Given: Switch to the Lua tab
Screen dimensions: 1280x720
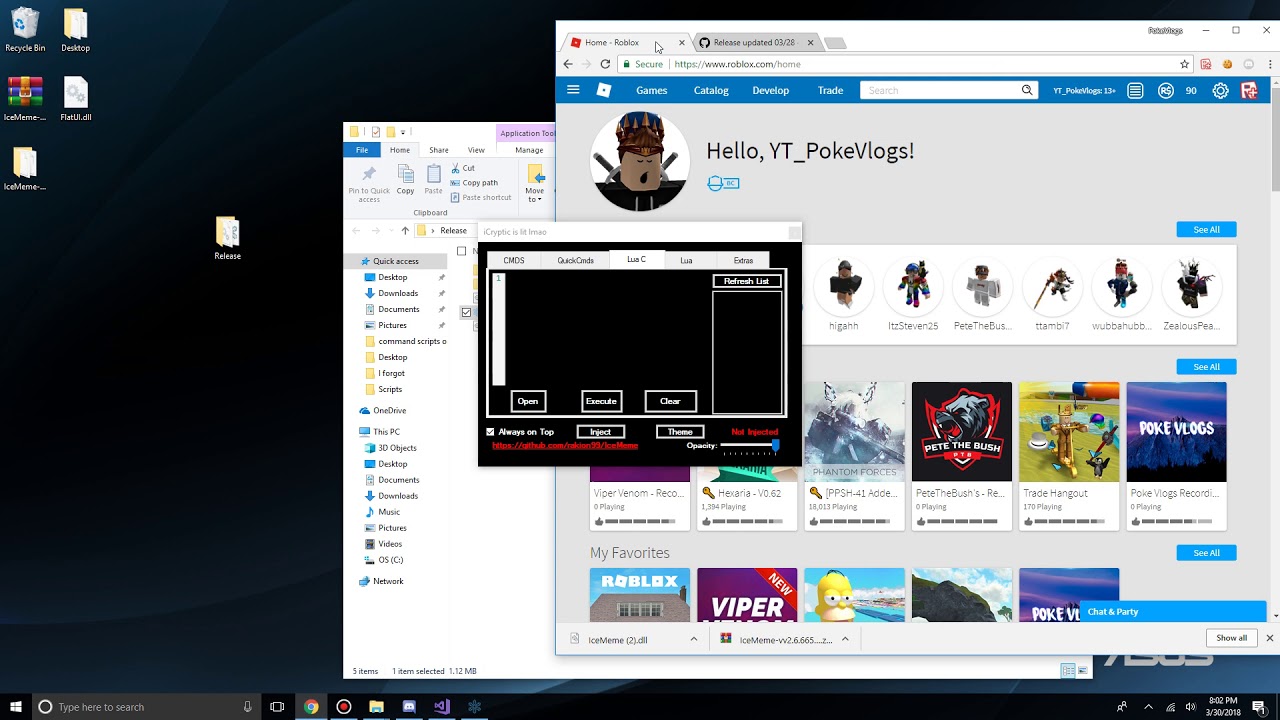Looking at the screenshot, I should point(686,260).
